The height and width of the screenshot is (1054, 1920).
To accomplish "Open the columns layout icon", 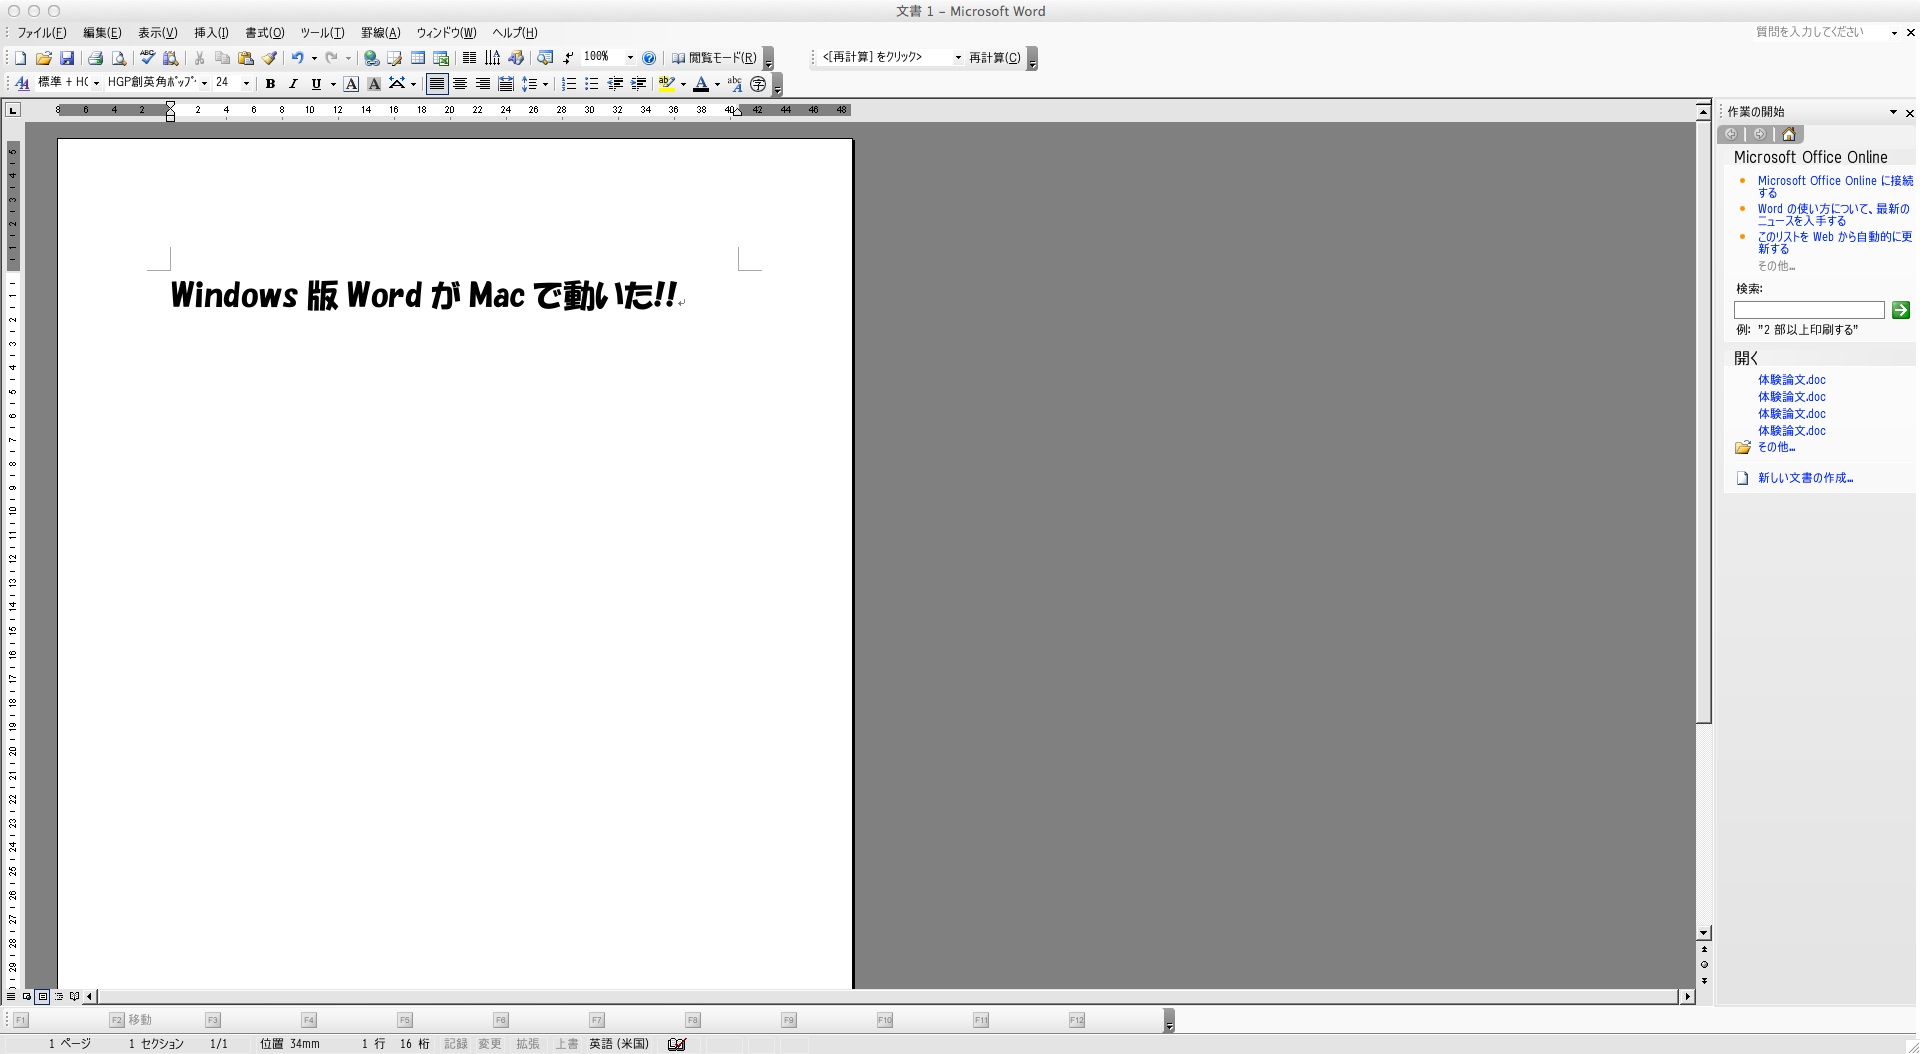I will point(469,58).
